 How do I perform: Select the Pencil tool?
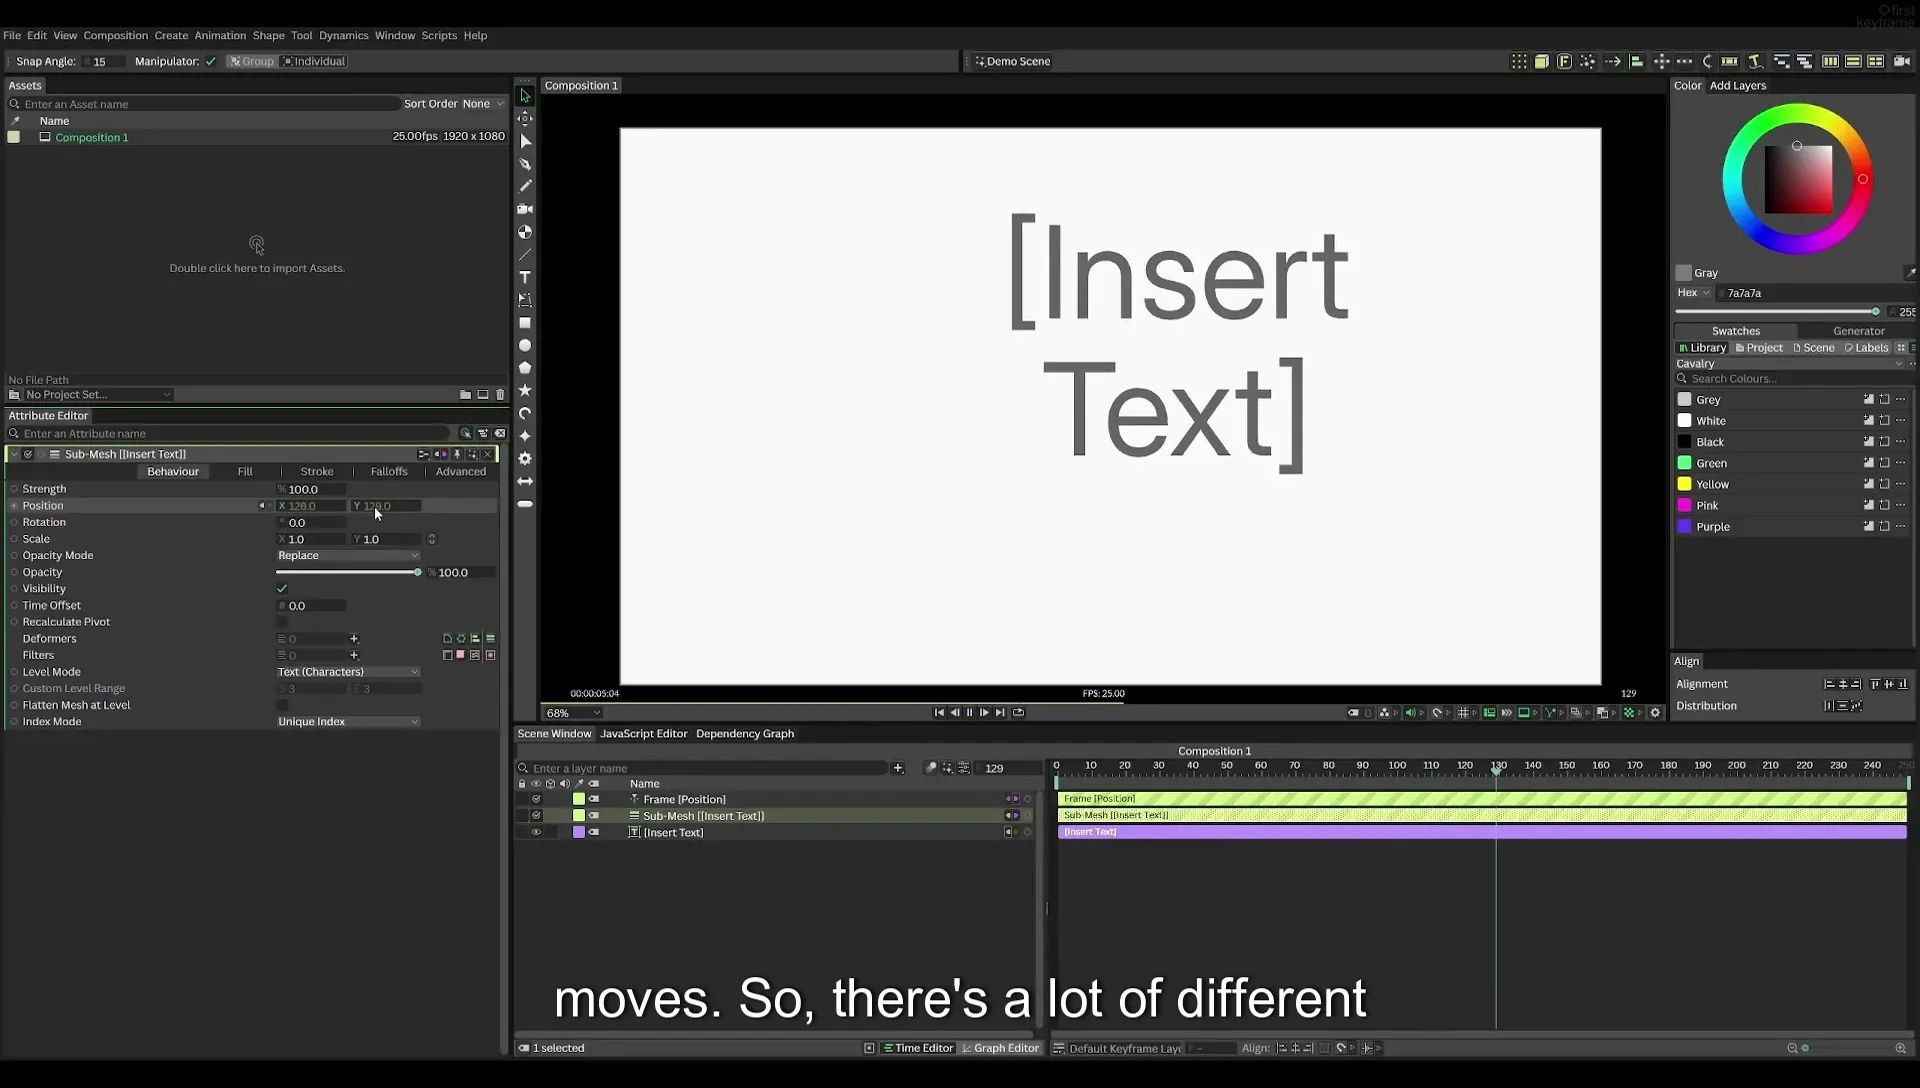pyautogui.click(x=525, y=186)
